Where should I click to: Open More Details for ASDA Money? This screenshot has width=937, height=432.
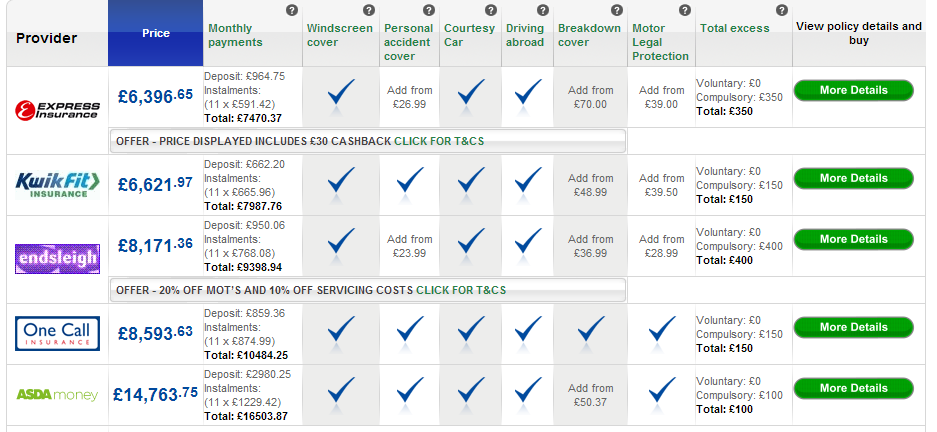point(853,388)
